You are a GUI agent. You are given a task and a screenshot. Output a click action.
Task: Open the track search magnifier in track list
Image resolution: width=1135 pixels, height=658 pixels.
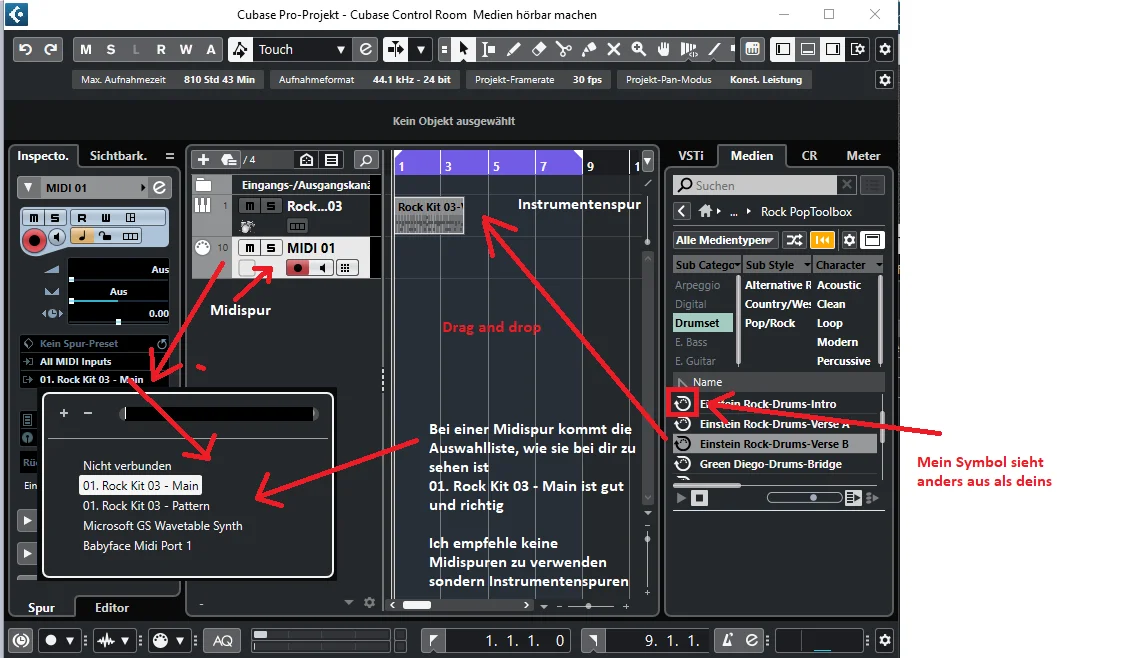click(x=366, y=159)
